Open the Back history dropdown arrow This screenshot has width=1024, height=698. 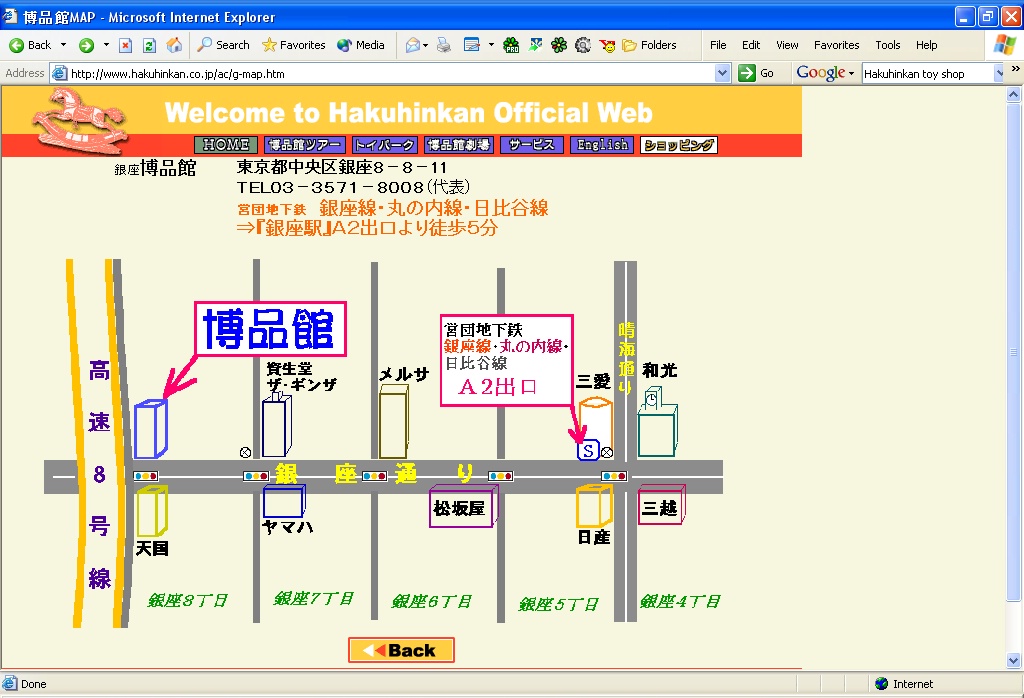(63, 45)
